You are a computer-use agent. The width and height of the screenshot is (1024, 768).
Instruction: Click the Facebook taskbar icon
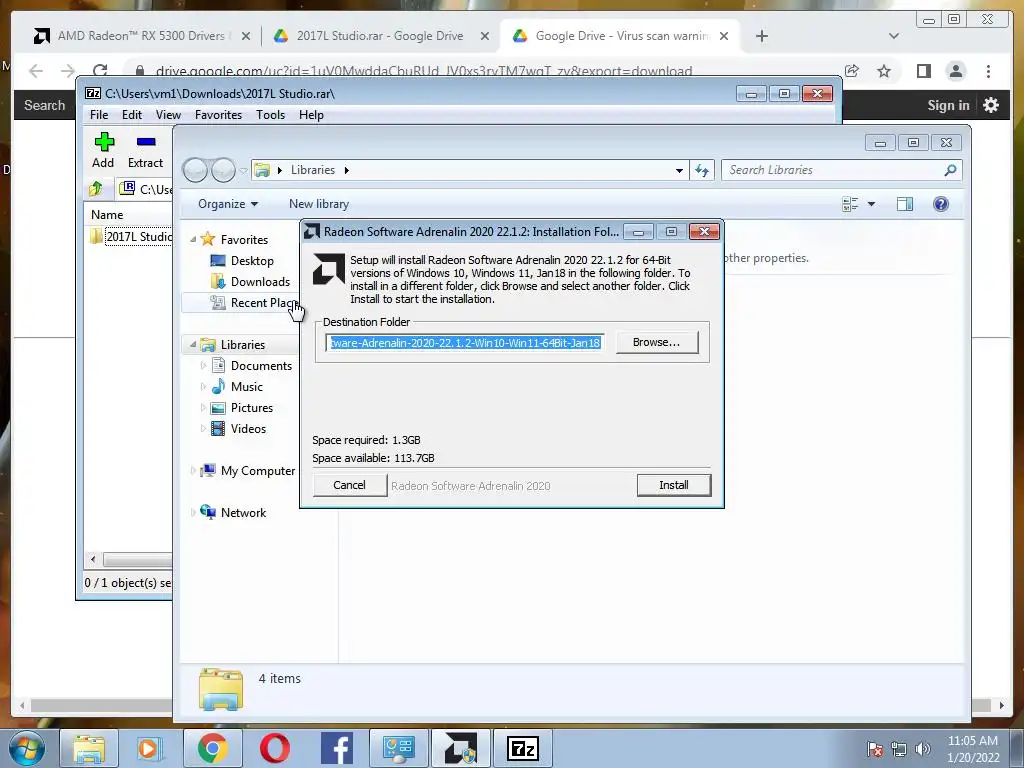[x=336, y=748]
